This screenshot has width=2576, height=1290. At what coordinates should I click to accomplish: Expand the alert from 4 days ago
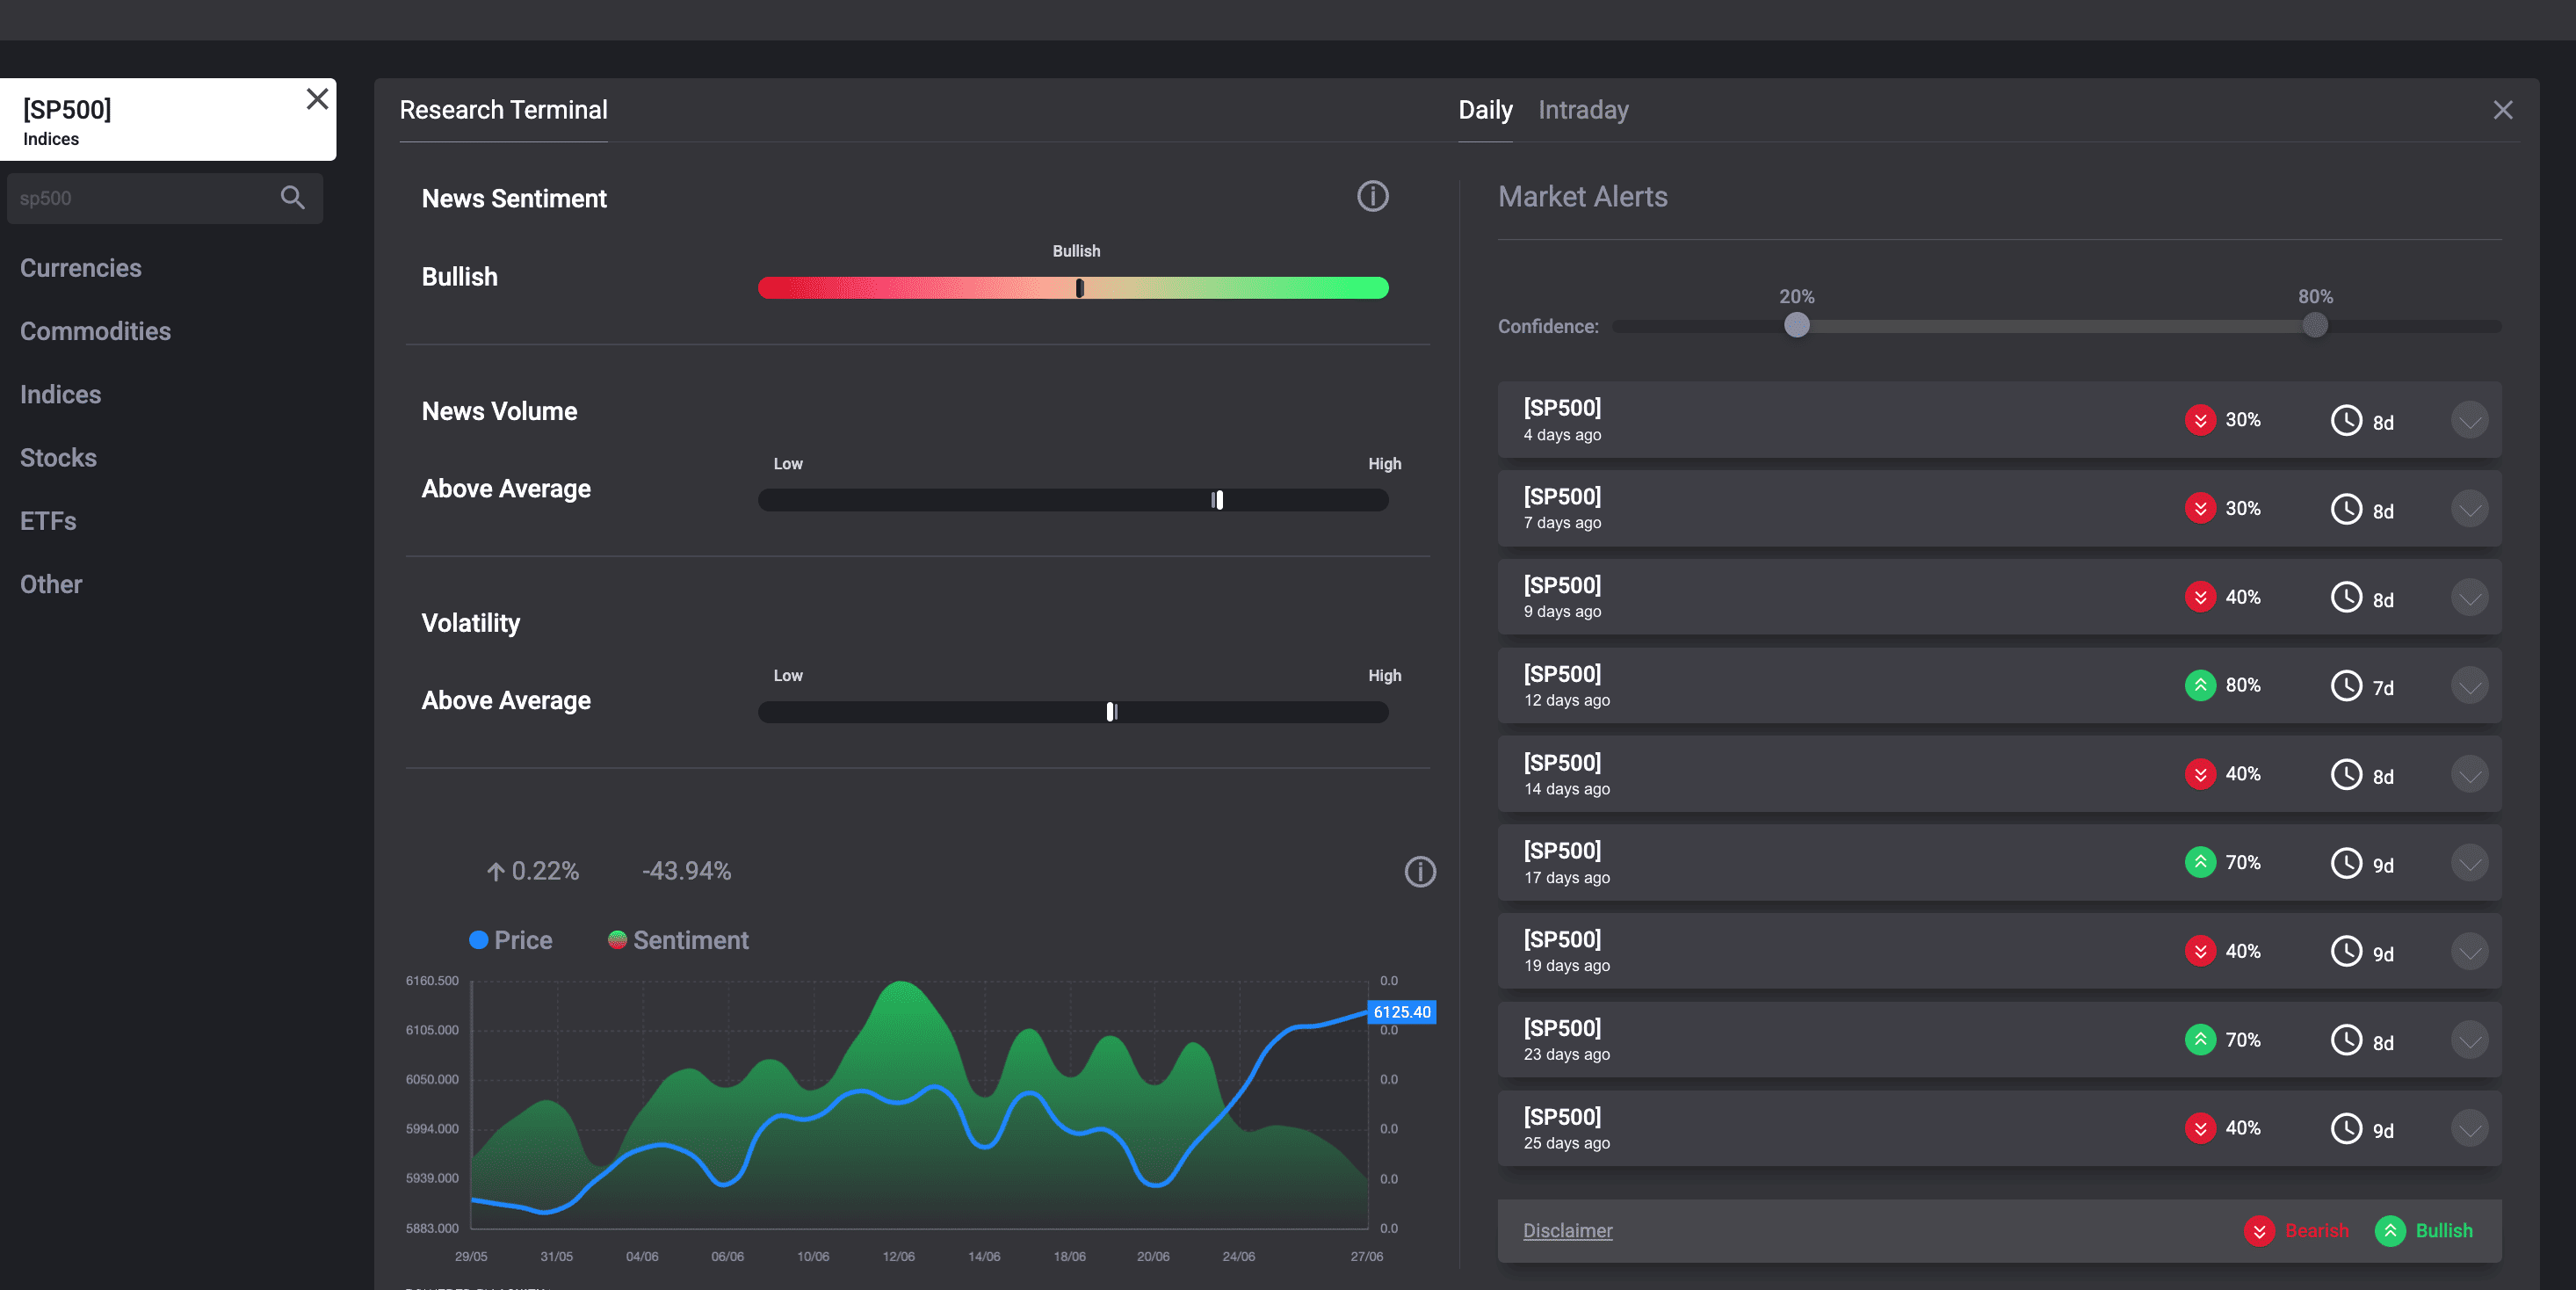coord(2469,420)
